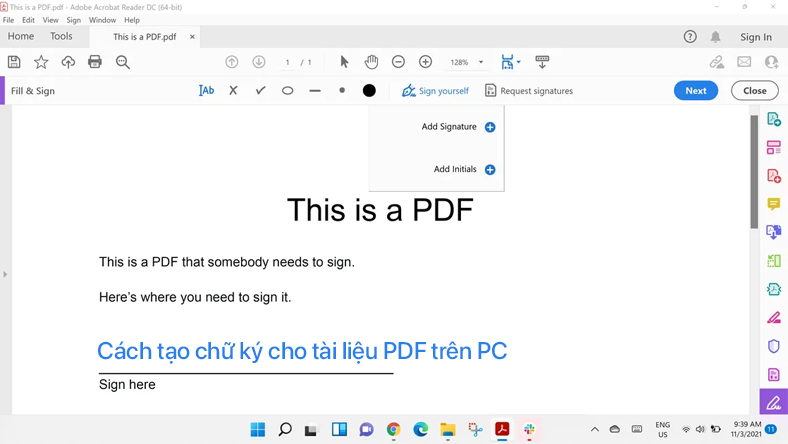Activate the Hand pan tool

coord(371,62)
